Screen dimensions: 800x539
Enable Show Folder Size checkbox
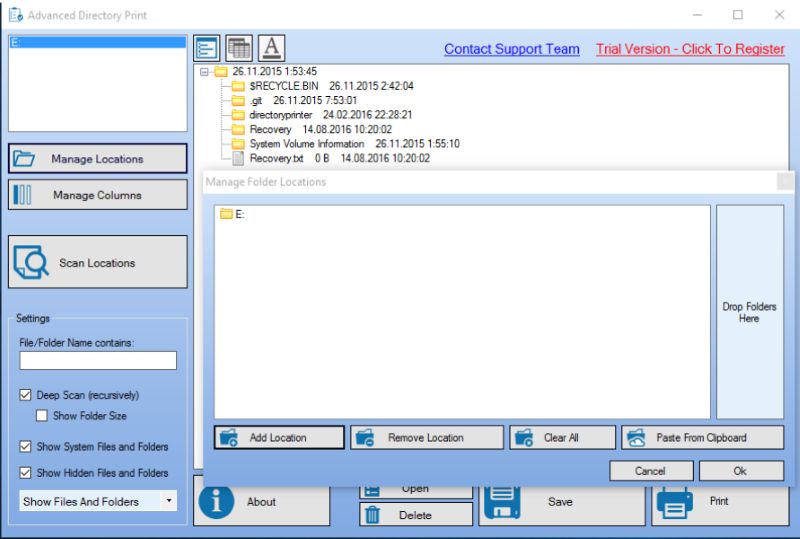coord(42,415)
